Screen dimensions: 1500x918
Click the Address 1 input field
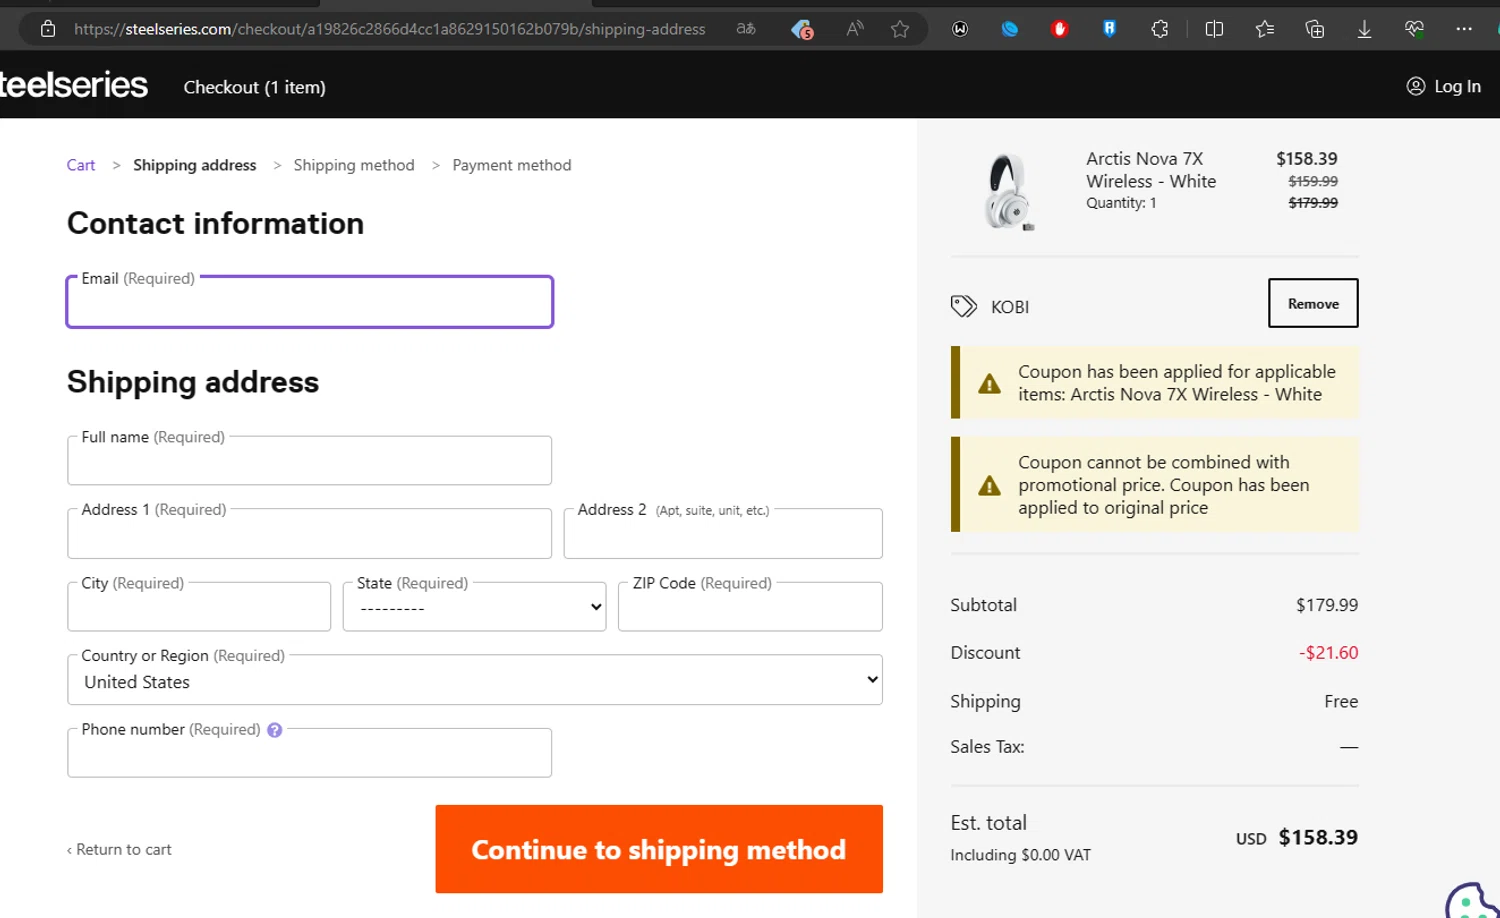pyautogui.click(x=310, y=534)
